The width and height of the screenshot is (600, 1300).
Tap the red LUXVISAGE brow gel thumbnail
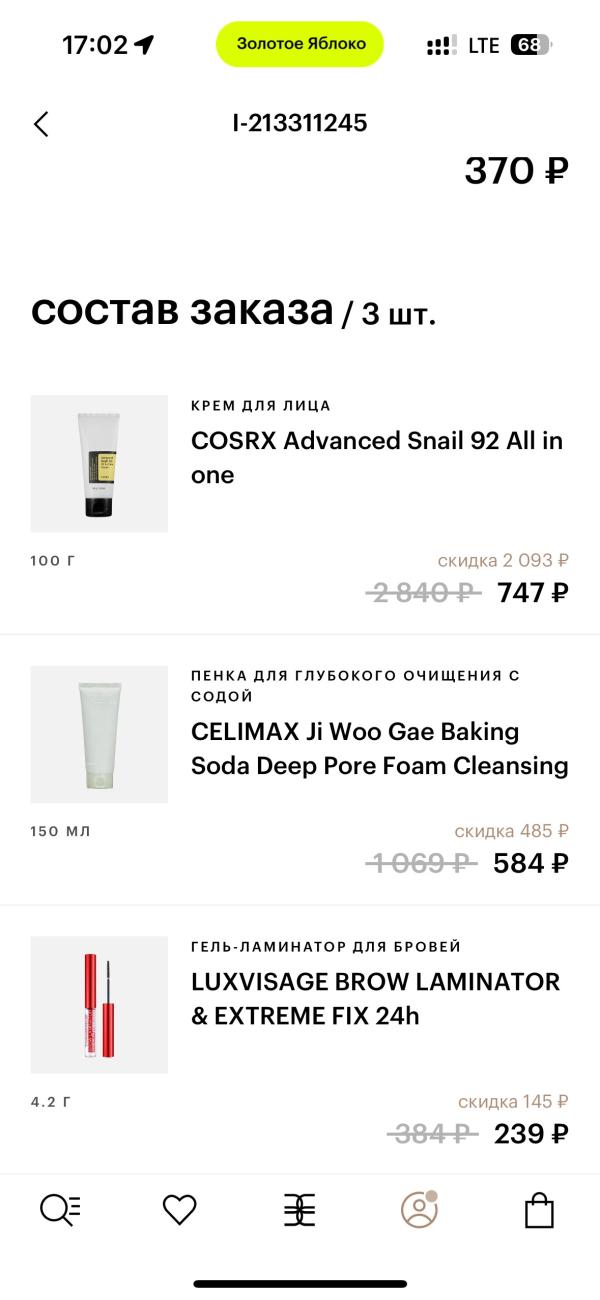(x=99, y=1004)
